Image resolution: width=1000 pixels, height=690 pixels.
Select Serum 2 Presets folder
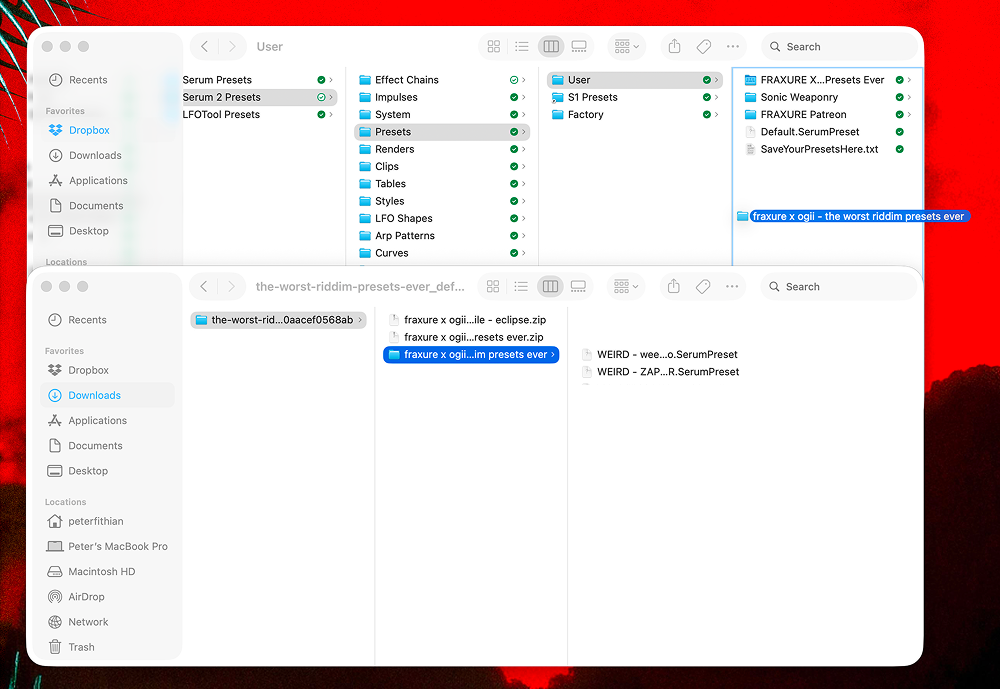[x=259, y=97]
